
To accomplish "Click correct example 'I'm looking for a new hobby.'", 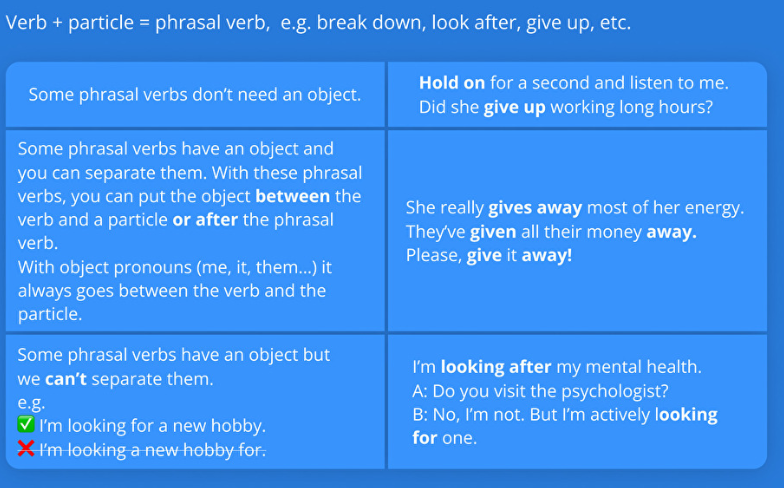I will tap(152, 426).
